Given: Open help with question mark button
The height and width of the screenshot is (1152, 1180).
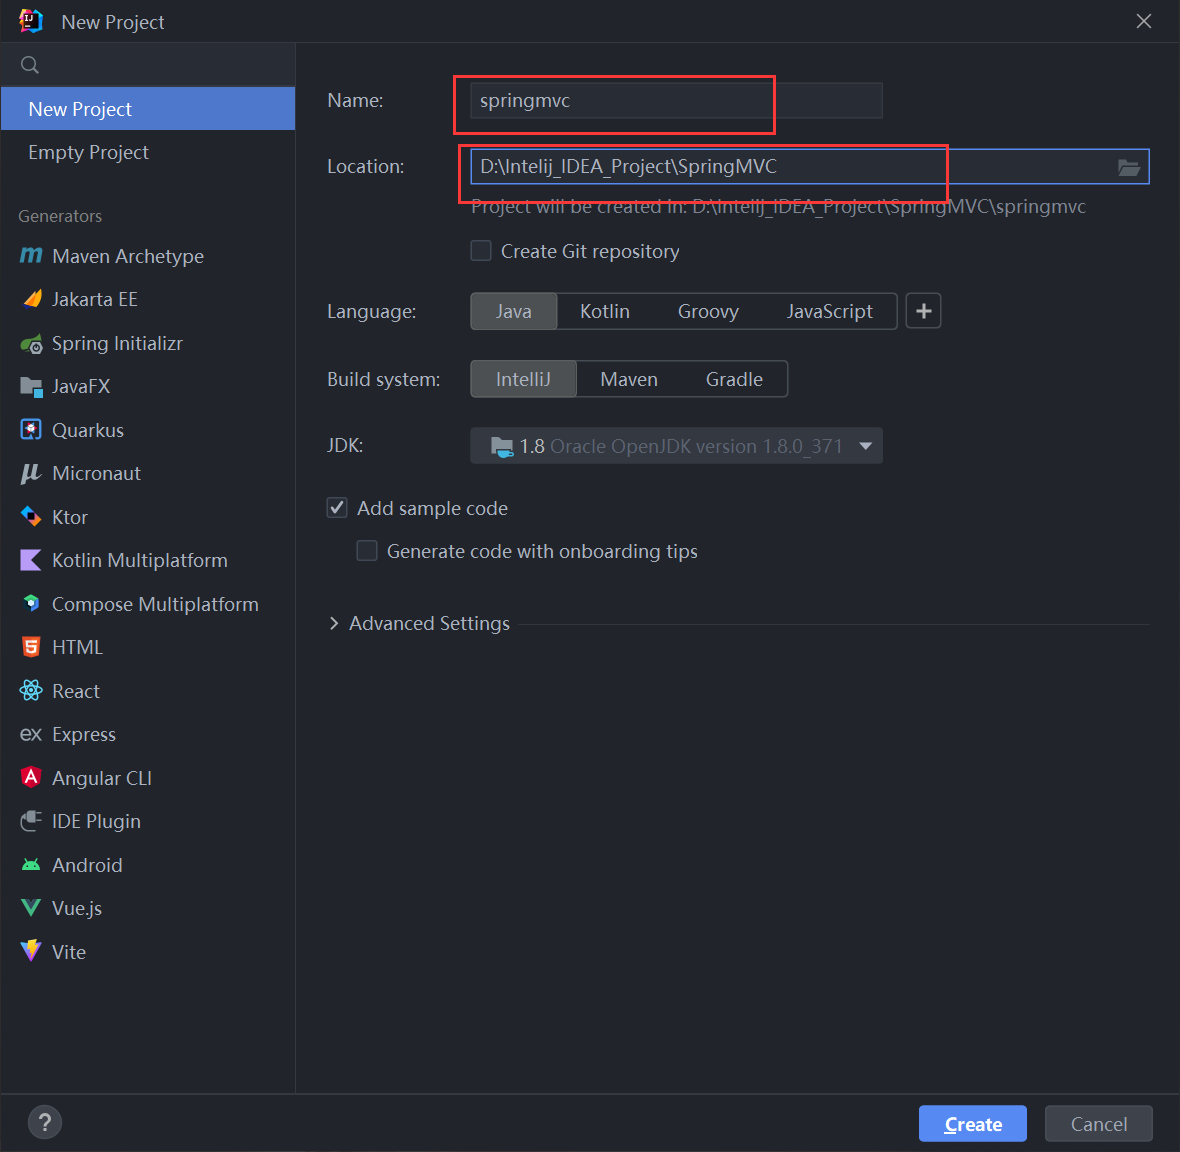Looking at the screenshot, I should coord(45,1123).
